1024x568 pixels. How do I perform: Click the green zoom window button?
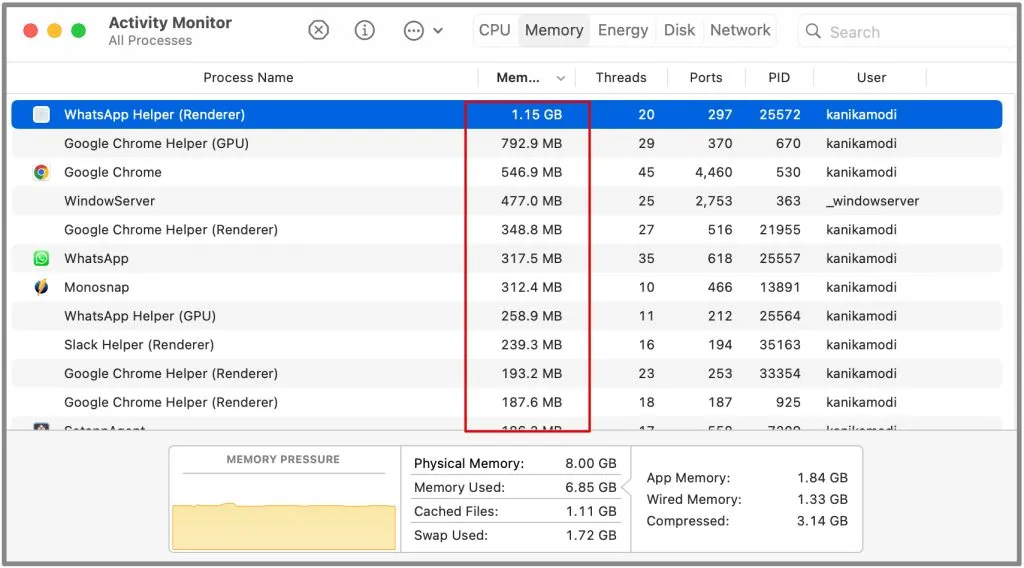tap(78, 31)
